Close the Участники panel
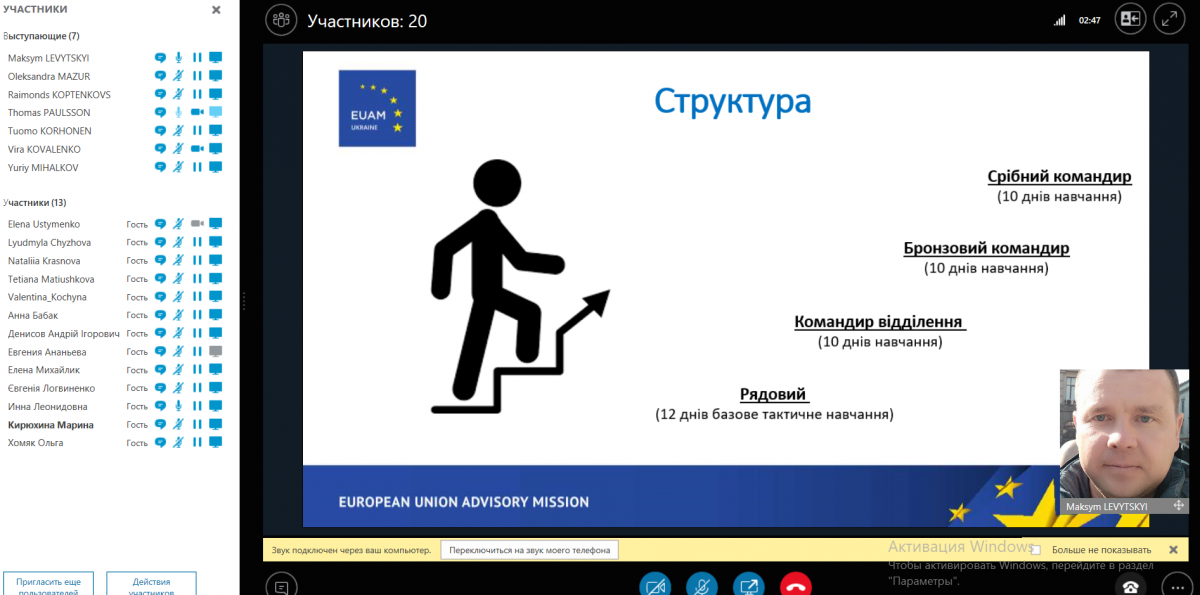 (216, 10)
